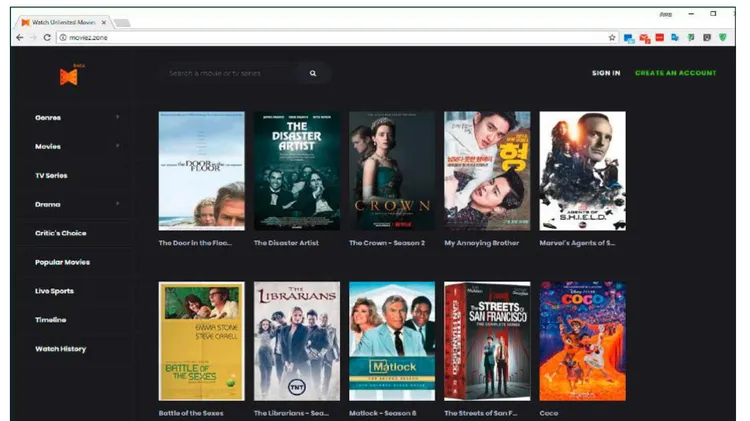The width and height of the screenshot is (750, 421).
Task: Click 'Matlock - Season 8' title text
Action: [383, 413]
